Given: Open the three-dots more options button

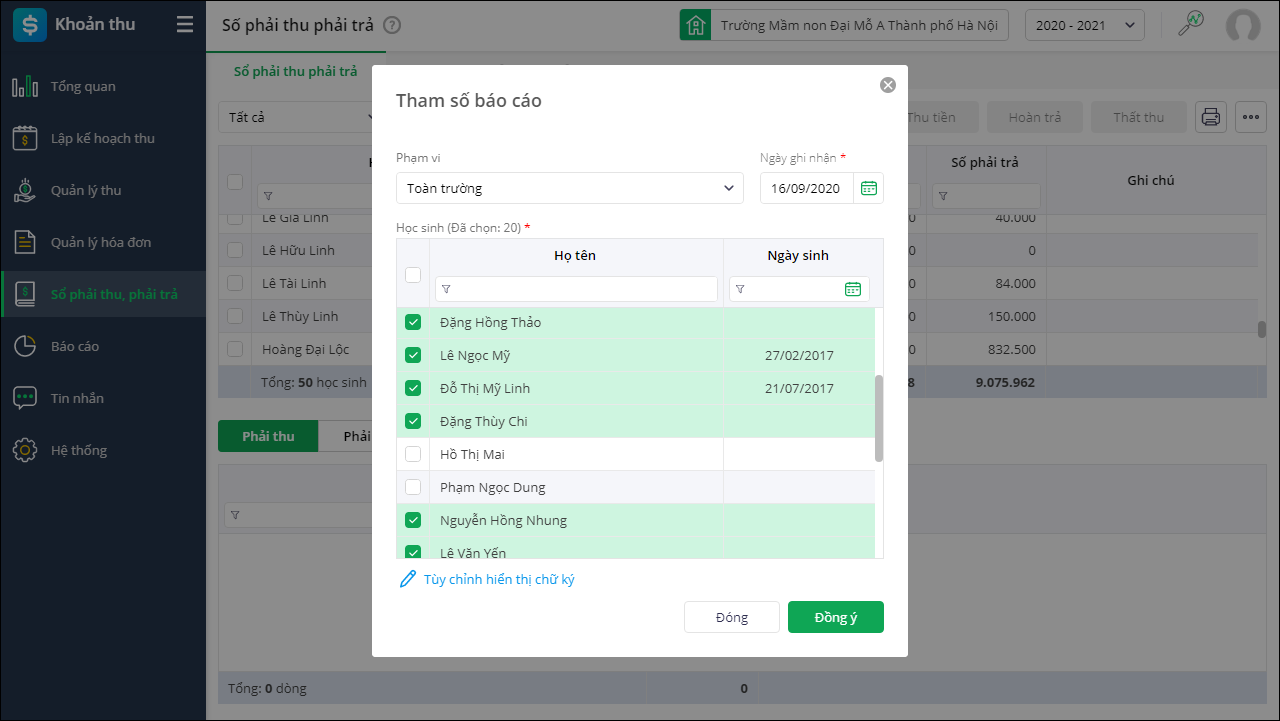Looking at the screenshot, I should coord(1251,117).
